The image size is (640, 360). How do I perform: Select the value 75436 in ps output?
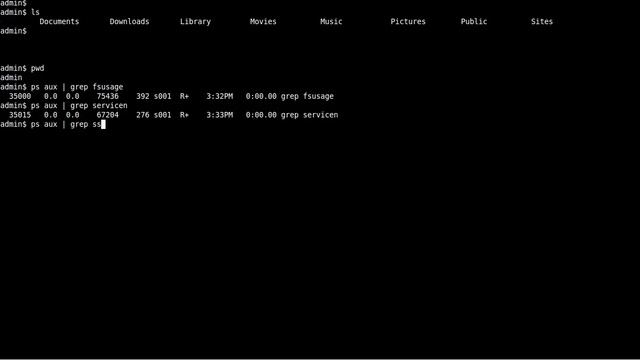108,96
